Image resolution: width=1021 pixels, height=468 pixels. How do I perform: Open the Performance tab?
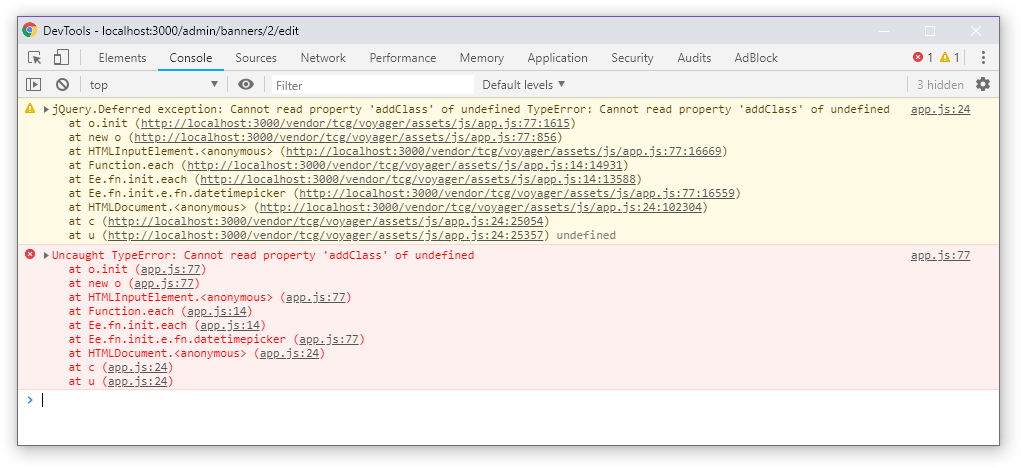click(x=403, y=58)
